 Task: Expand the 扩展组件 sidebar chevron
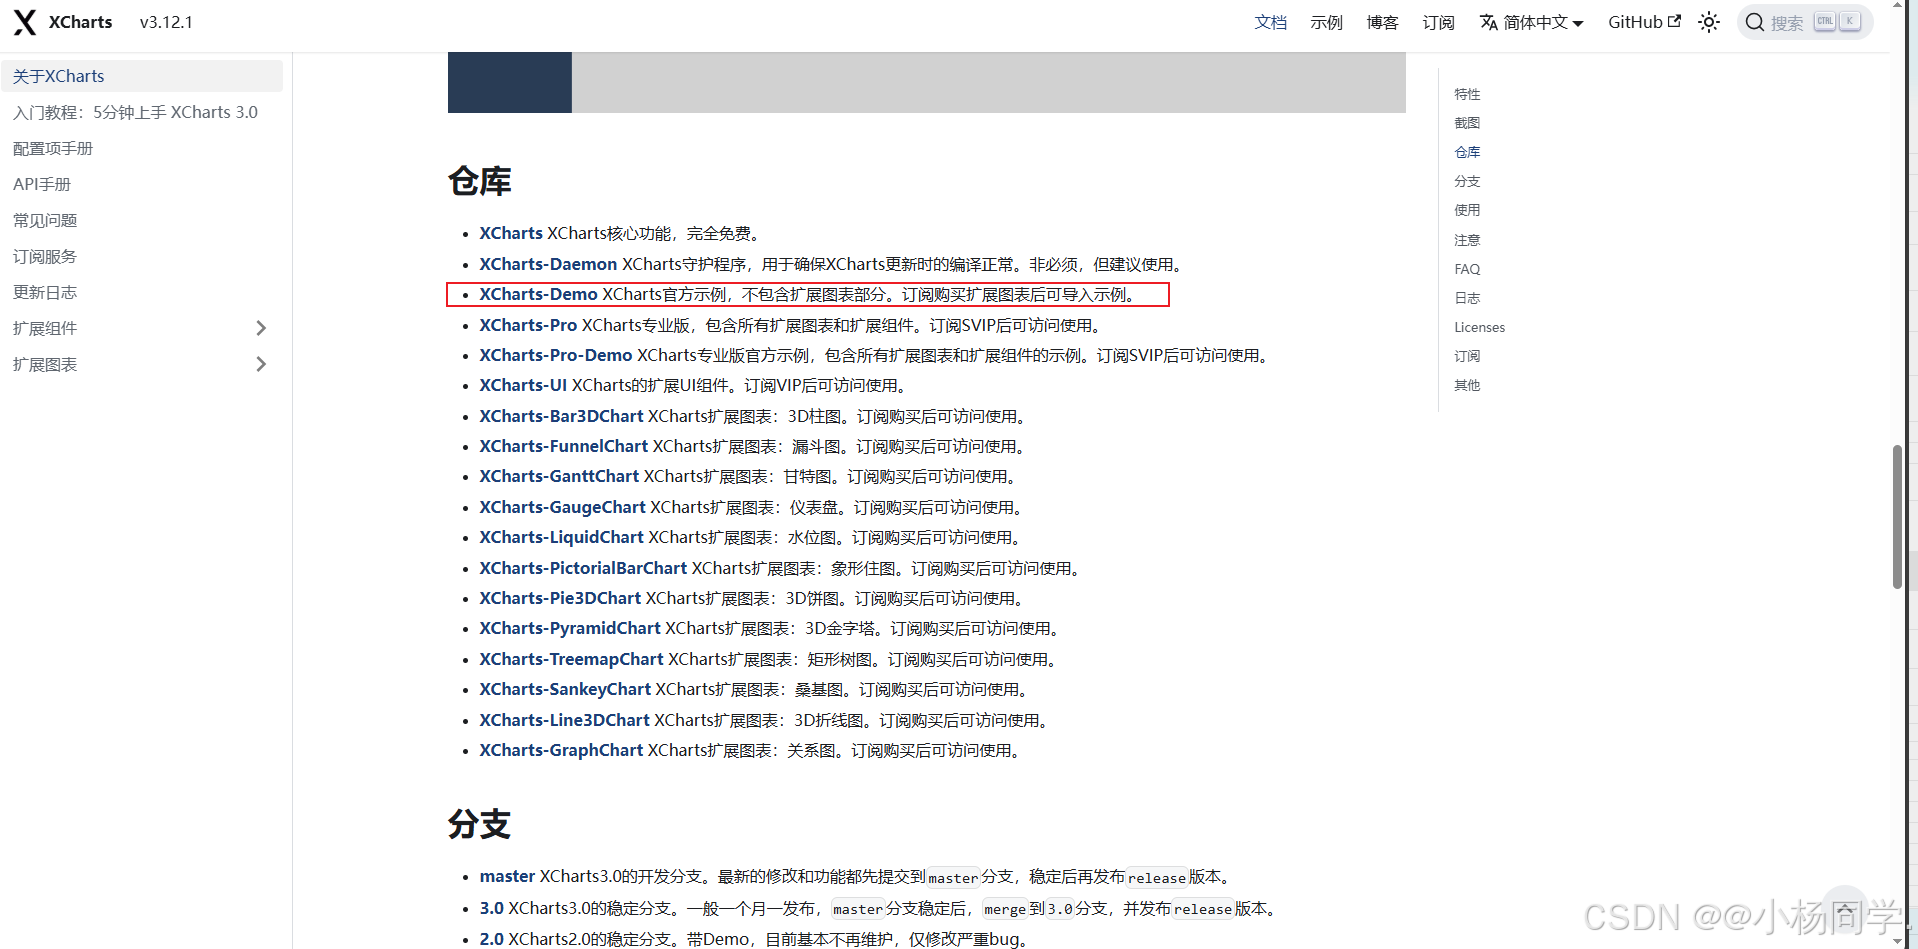261,328
